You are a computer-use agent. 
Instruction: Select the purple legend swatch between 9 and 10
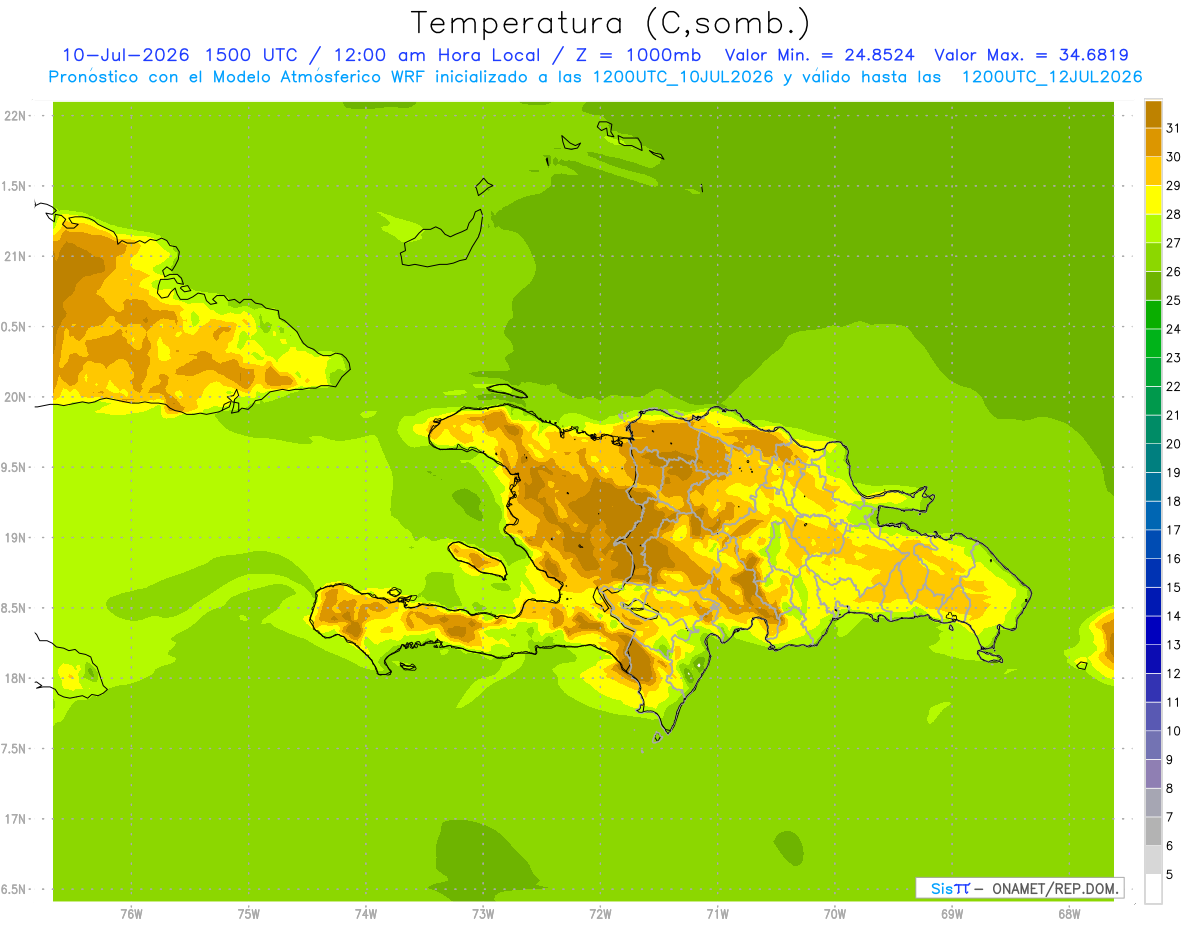(1153, 745)
